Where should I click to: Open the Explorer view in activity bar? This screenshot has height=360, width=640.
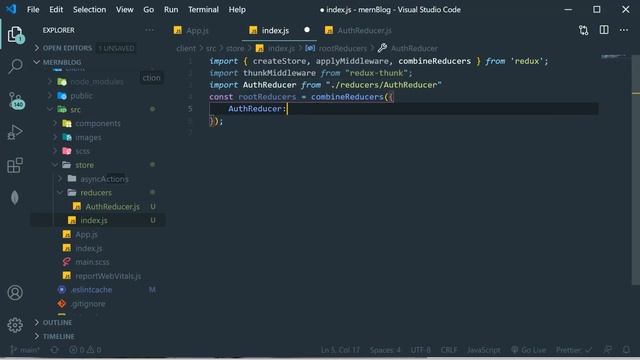point(15,35)
